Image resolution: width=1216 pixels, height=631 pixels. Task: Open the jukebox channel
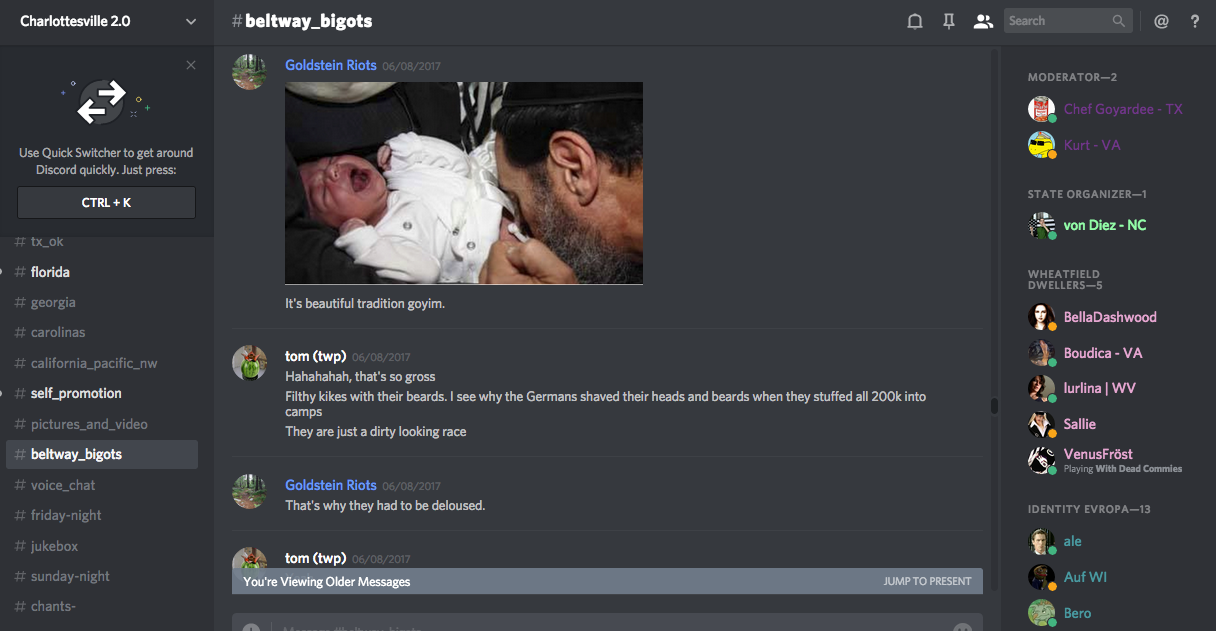click(54, 546)
